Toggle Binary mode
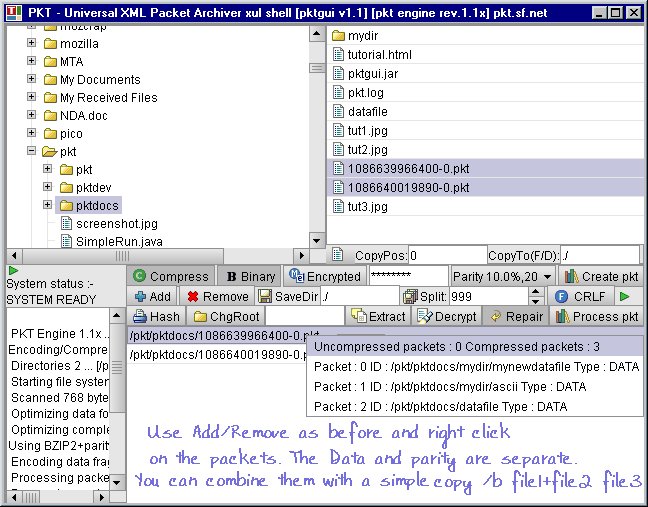Image resolution: width=648 pixels, height=507 pixels. pyautogui.click(x=249, y=276)
